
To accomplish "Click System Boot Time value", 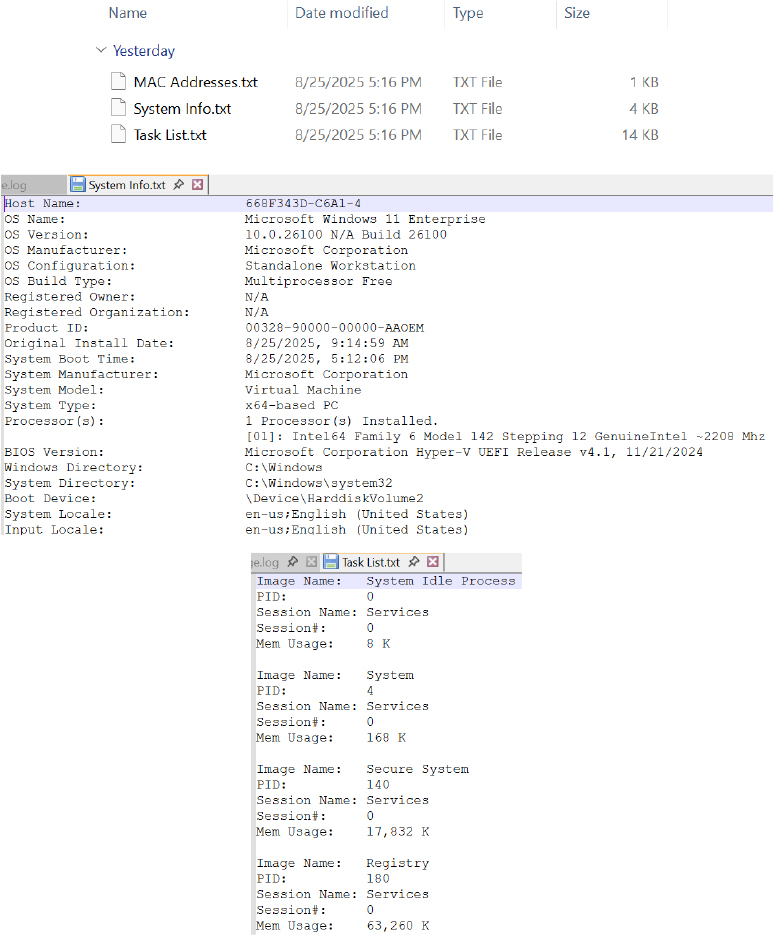I will pyautogui.click(x=327, y=359).
